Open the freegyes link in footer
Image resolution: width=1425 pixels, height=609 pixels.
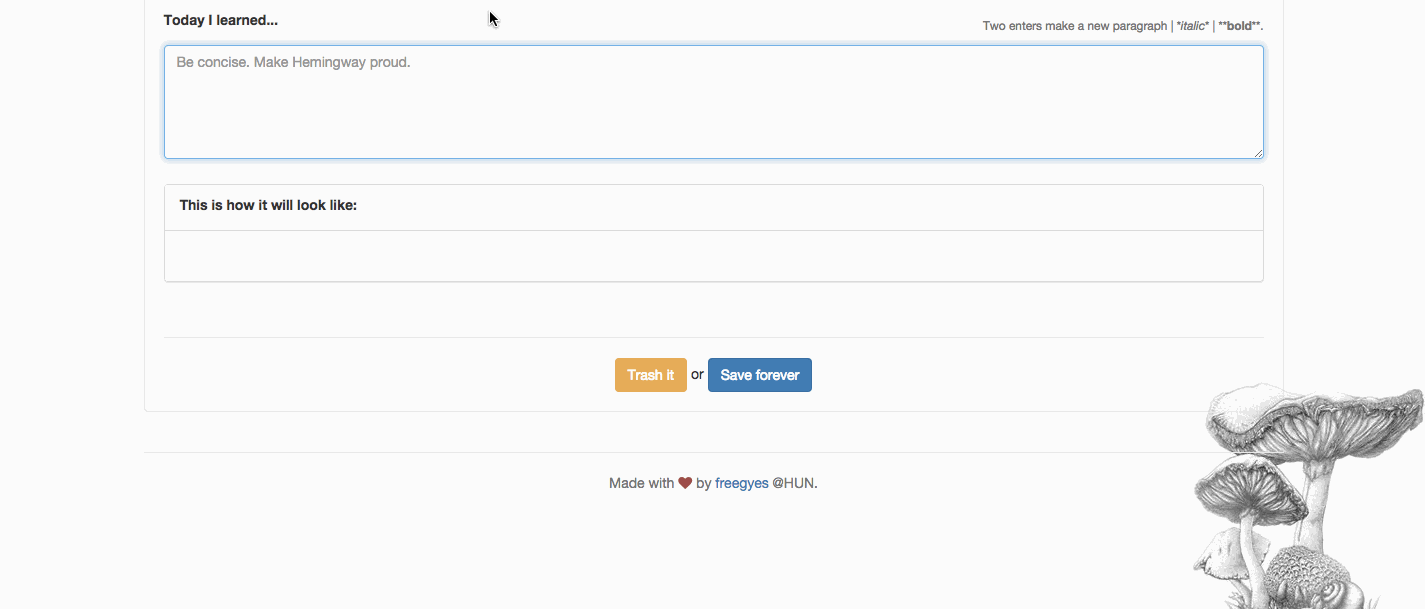[x=742, y=483]
